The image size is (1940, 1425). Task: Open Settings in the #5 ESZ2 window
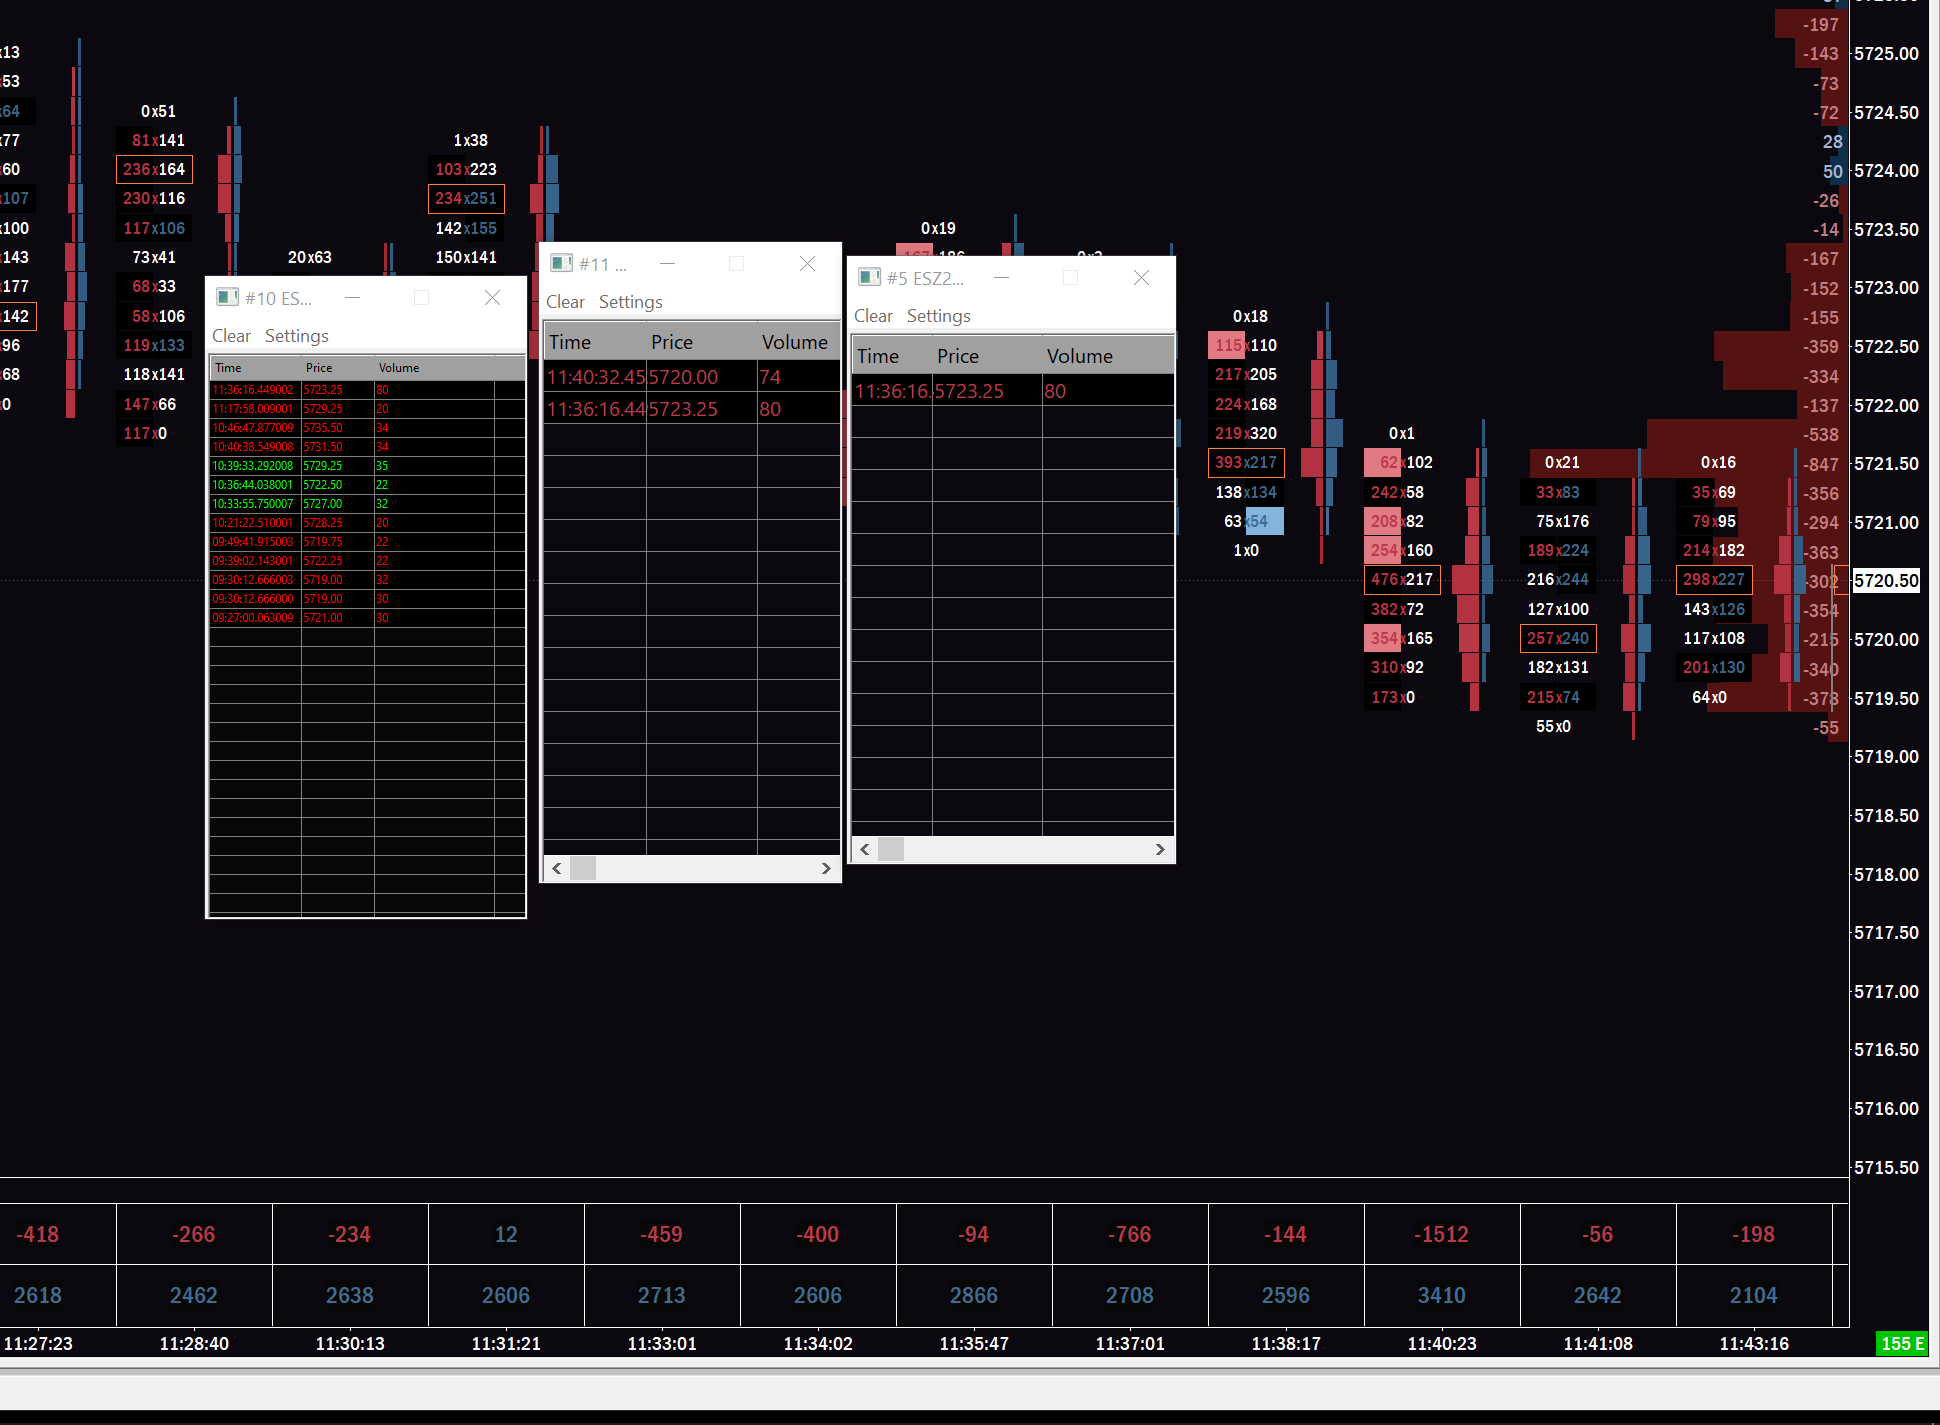(938, 316)
